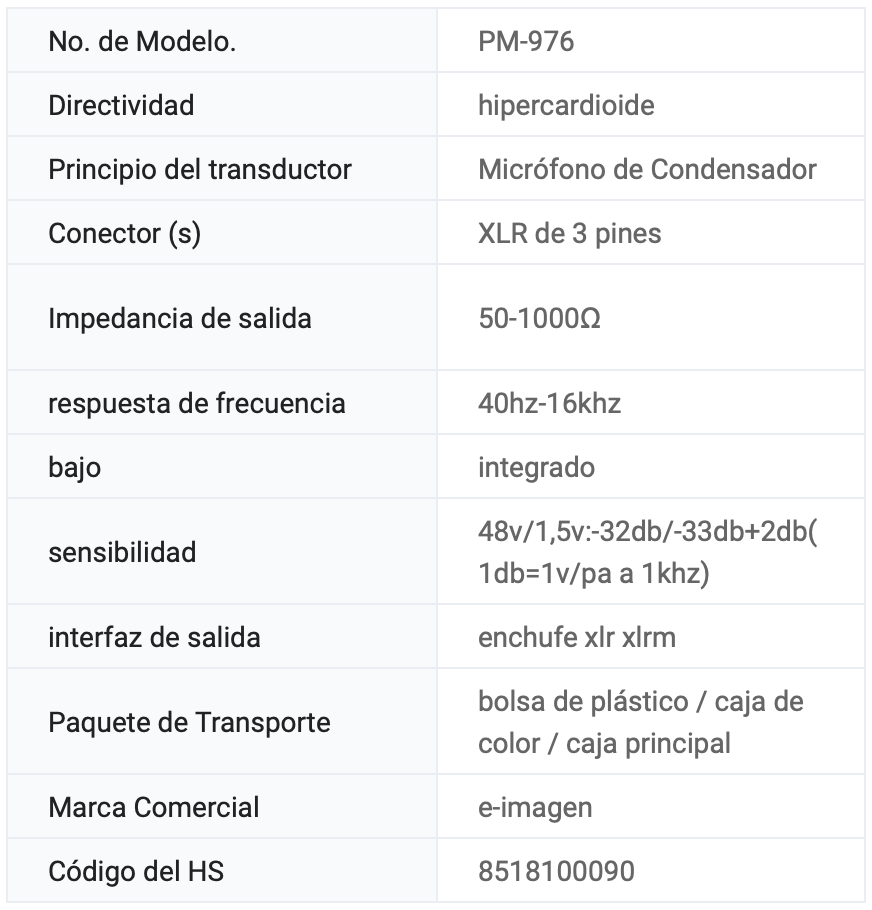Click the "interfaz de salida" label
872x910 pixels.
[154, 637]
